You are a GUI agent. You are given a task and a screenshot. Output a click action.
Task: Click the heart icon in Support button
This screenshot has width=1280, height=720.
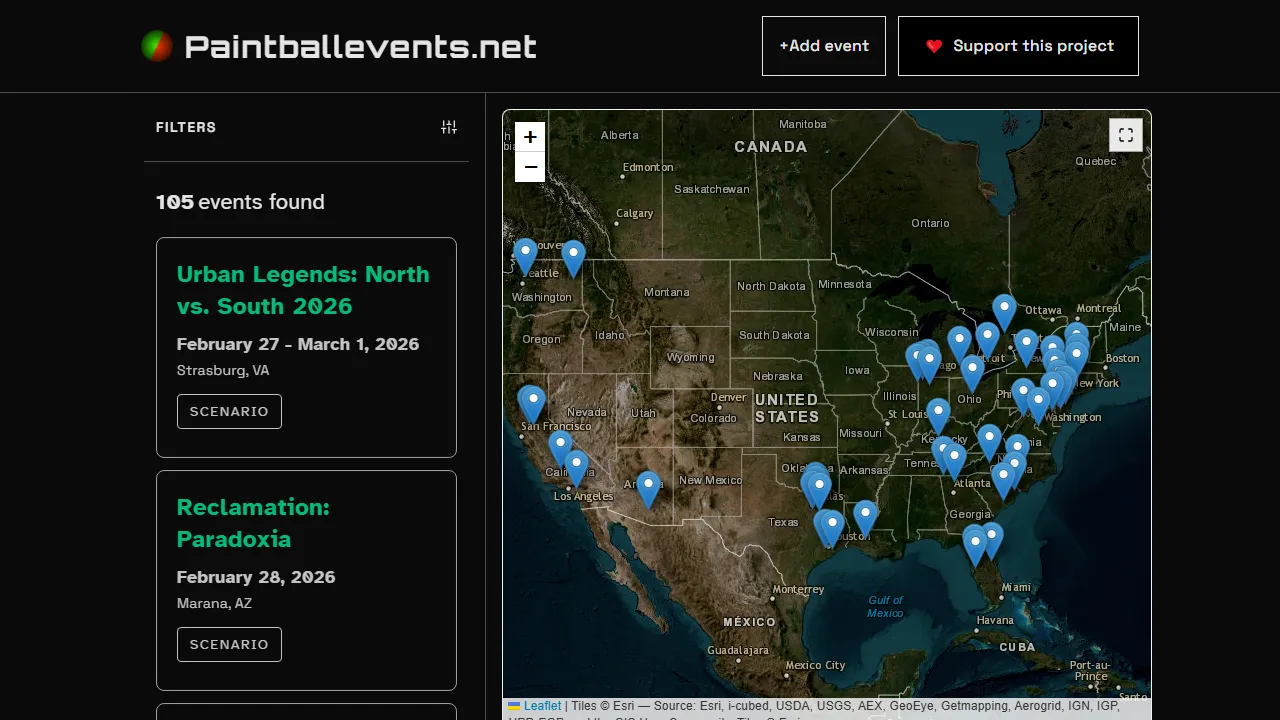(934, 45)
